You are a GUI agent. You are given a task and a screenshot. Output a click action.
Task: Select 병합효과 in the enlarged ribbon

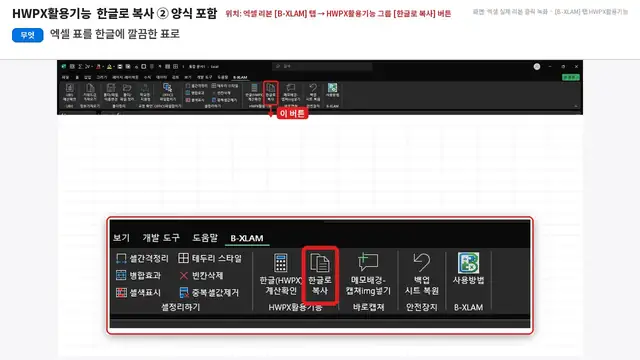[x=138, y=276]
